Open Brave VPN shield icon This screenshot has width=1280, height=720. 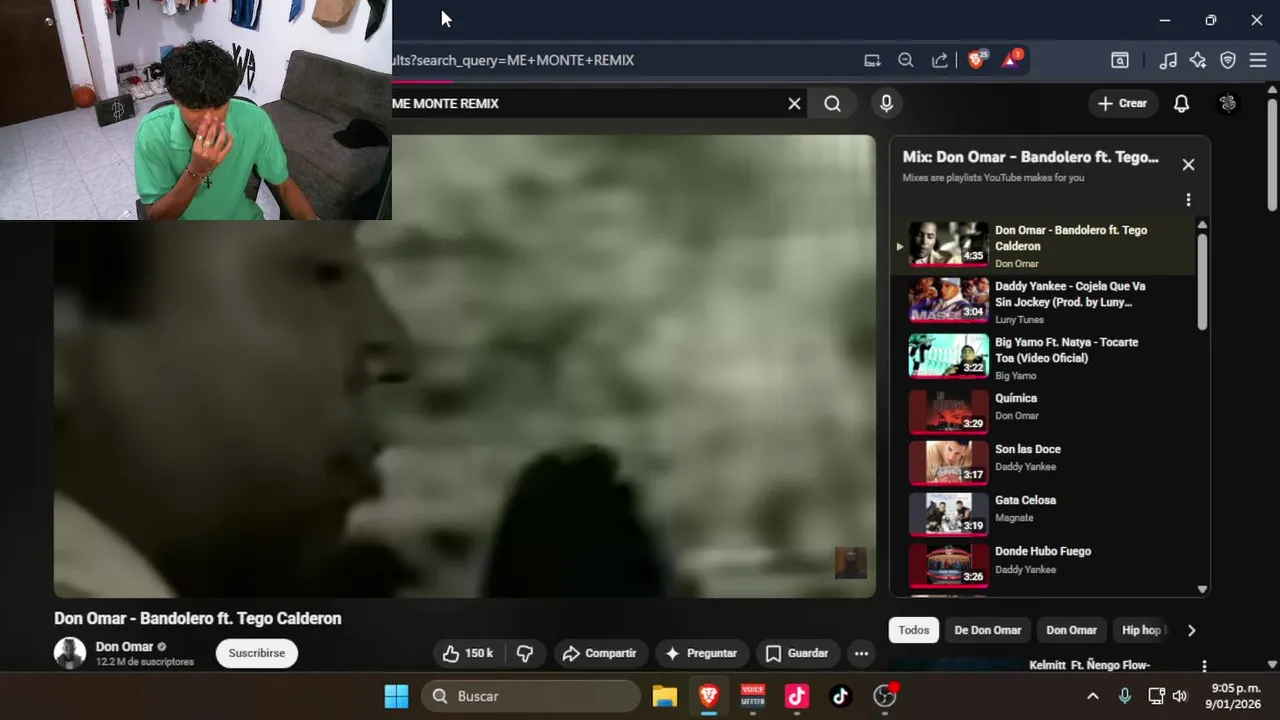[x=1228, y=60]
